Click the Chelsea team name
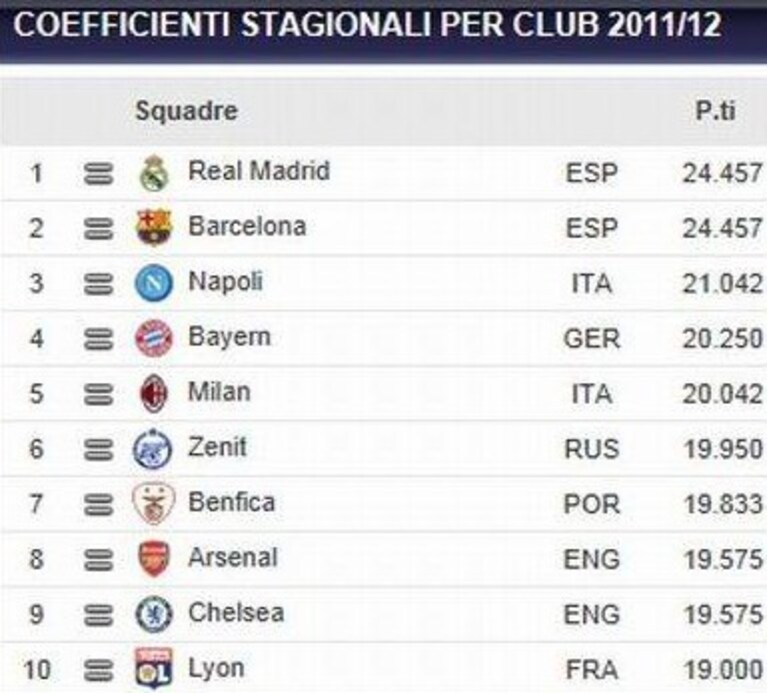This screenshot has height=693, width=767. (236, 613)
